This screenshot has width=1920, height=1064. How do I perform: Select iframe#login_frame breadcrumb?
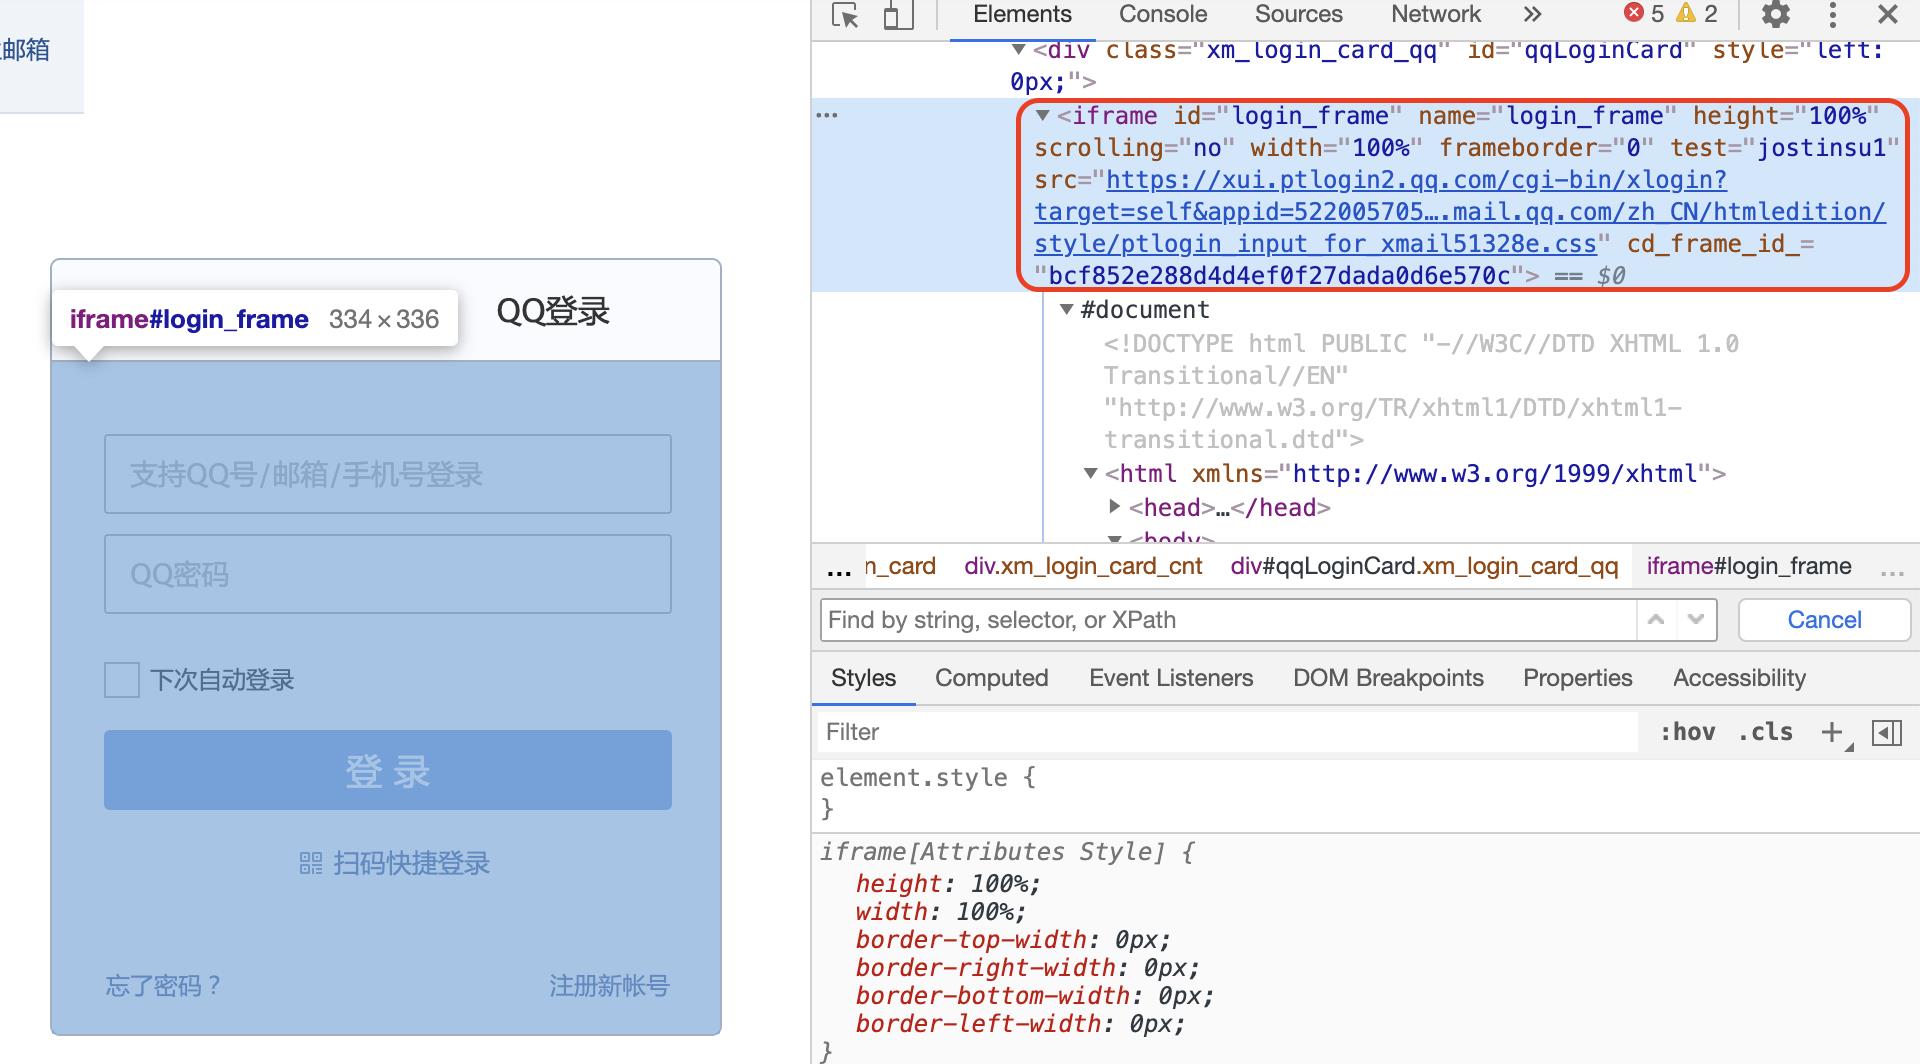pos(1749,566)
